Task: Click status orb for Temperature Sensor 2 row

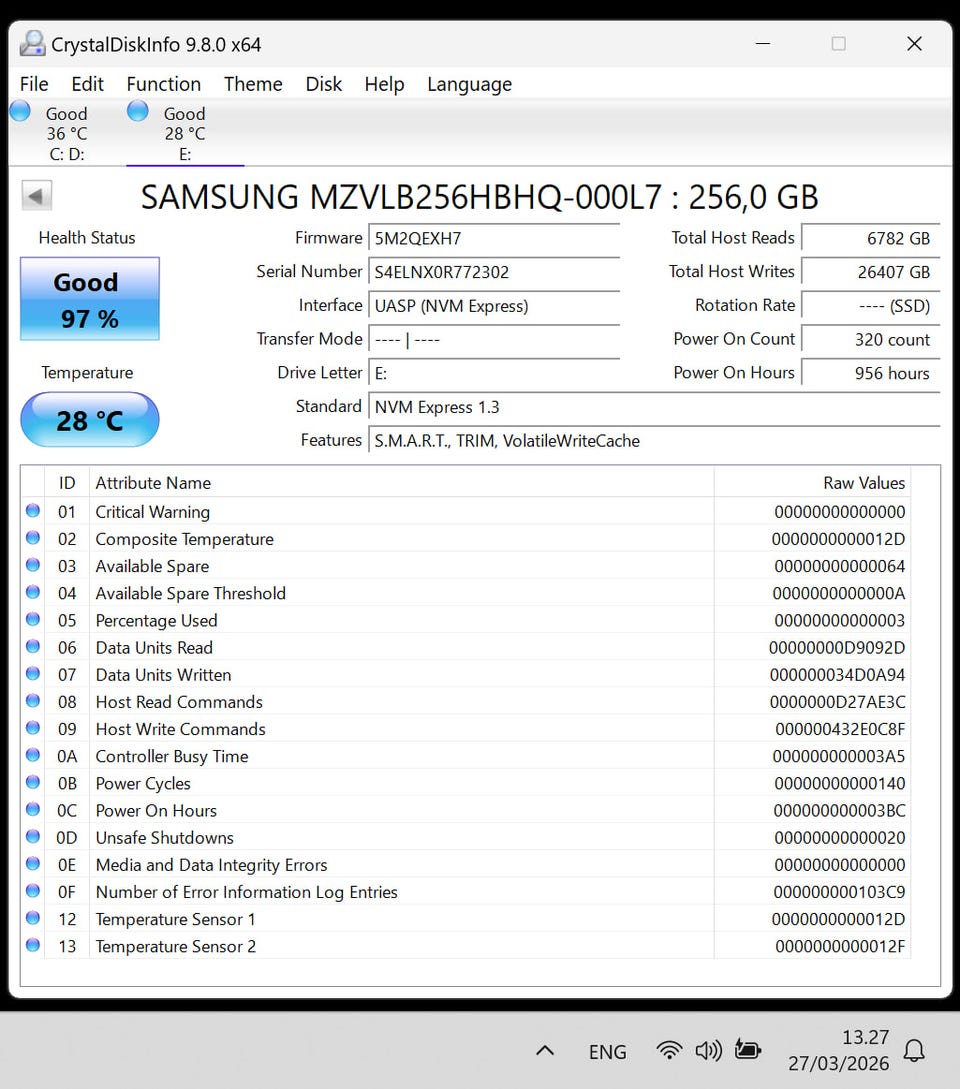Action: [33, 945]
